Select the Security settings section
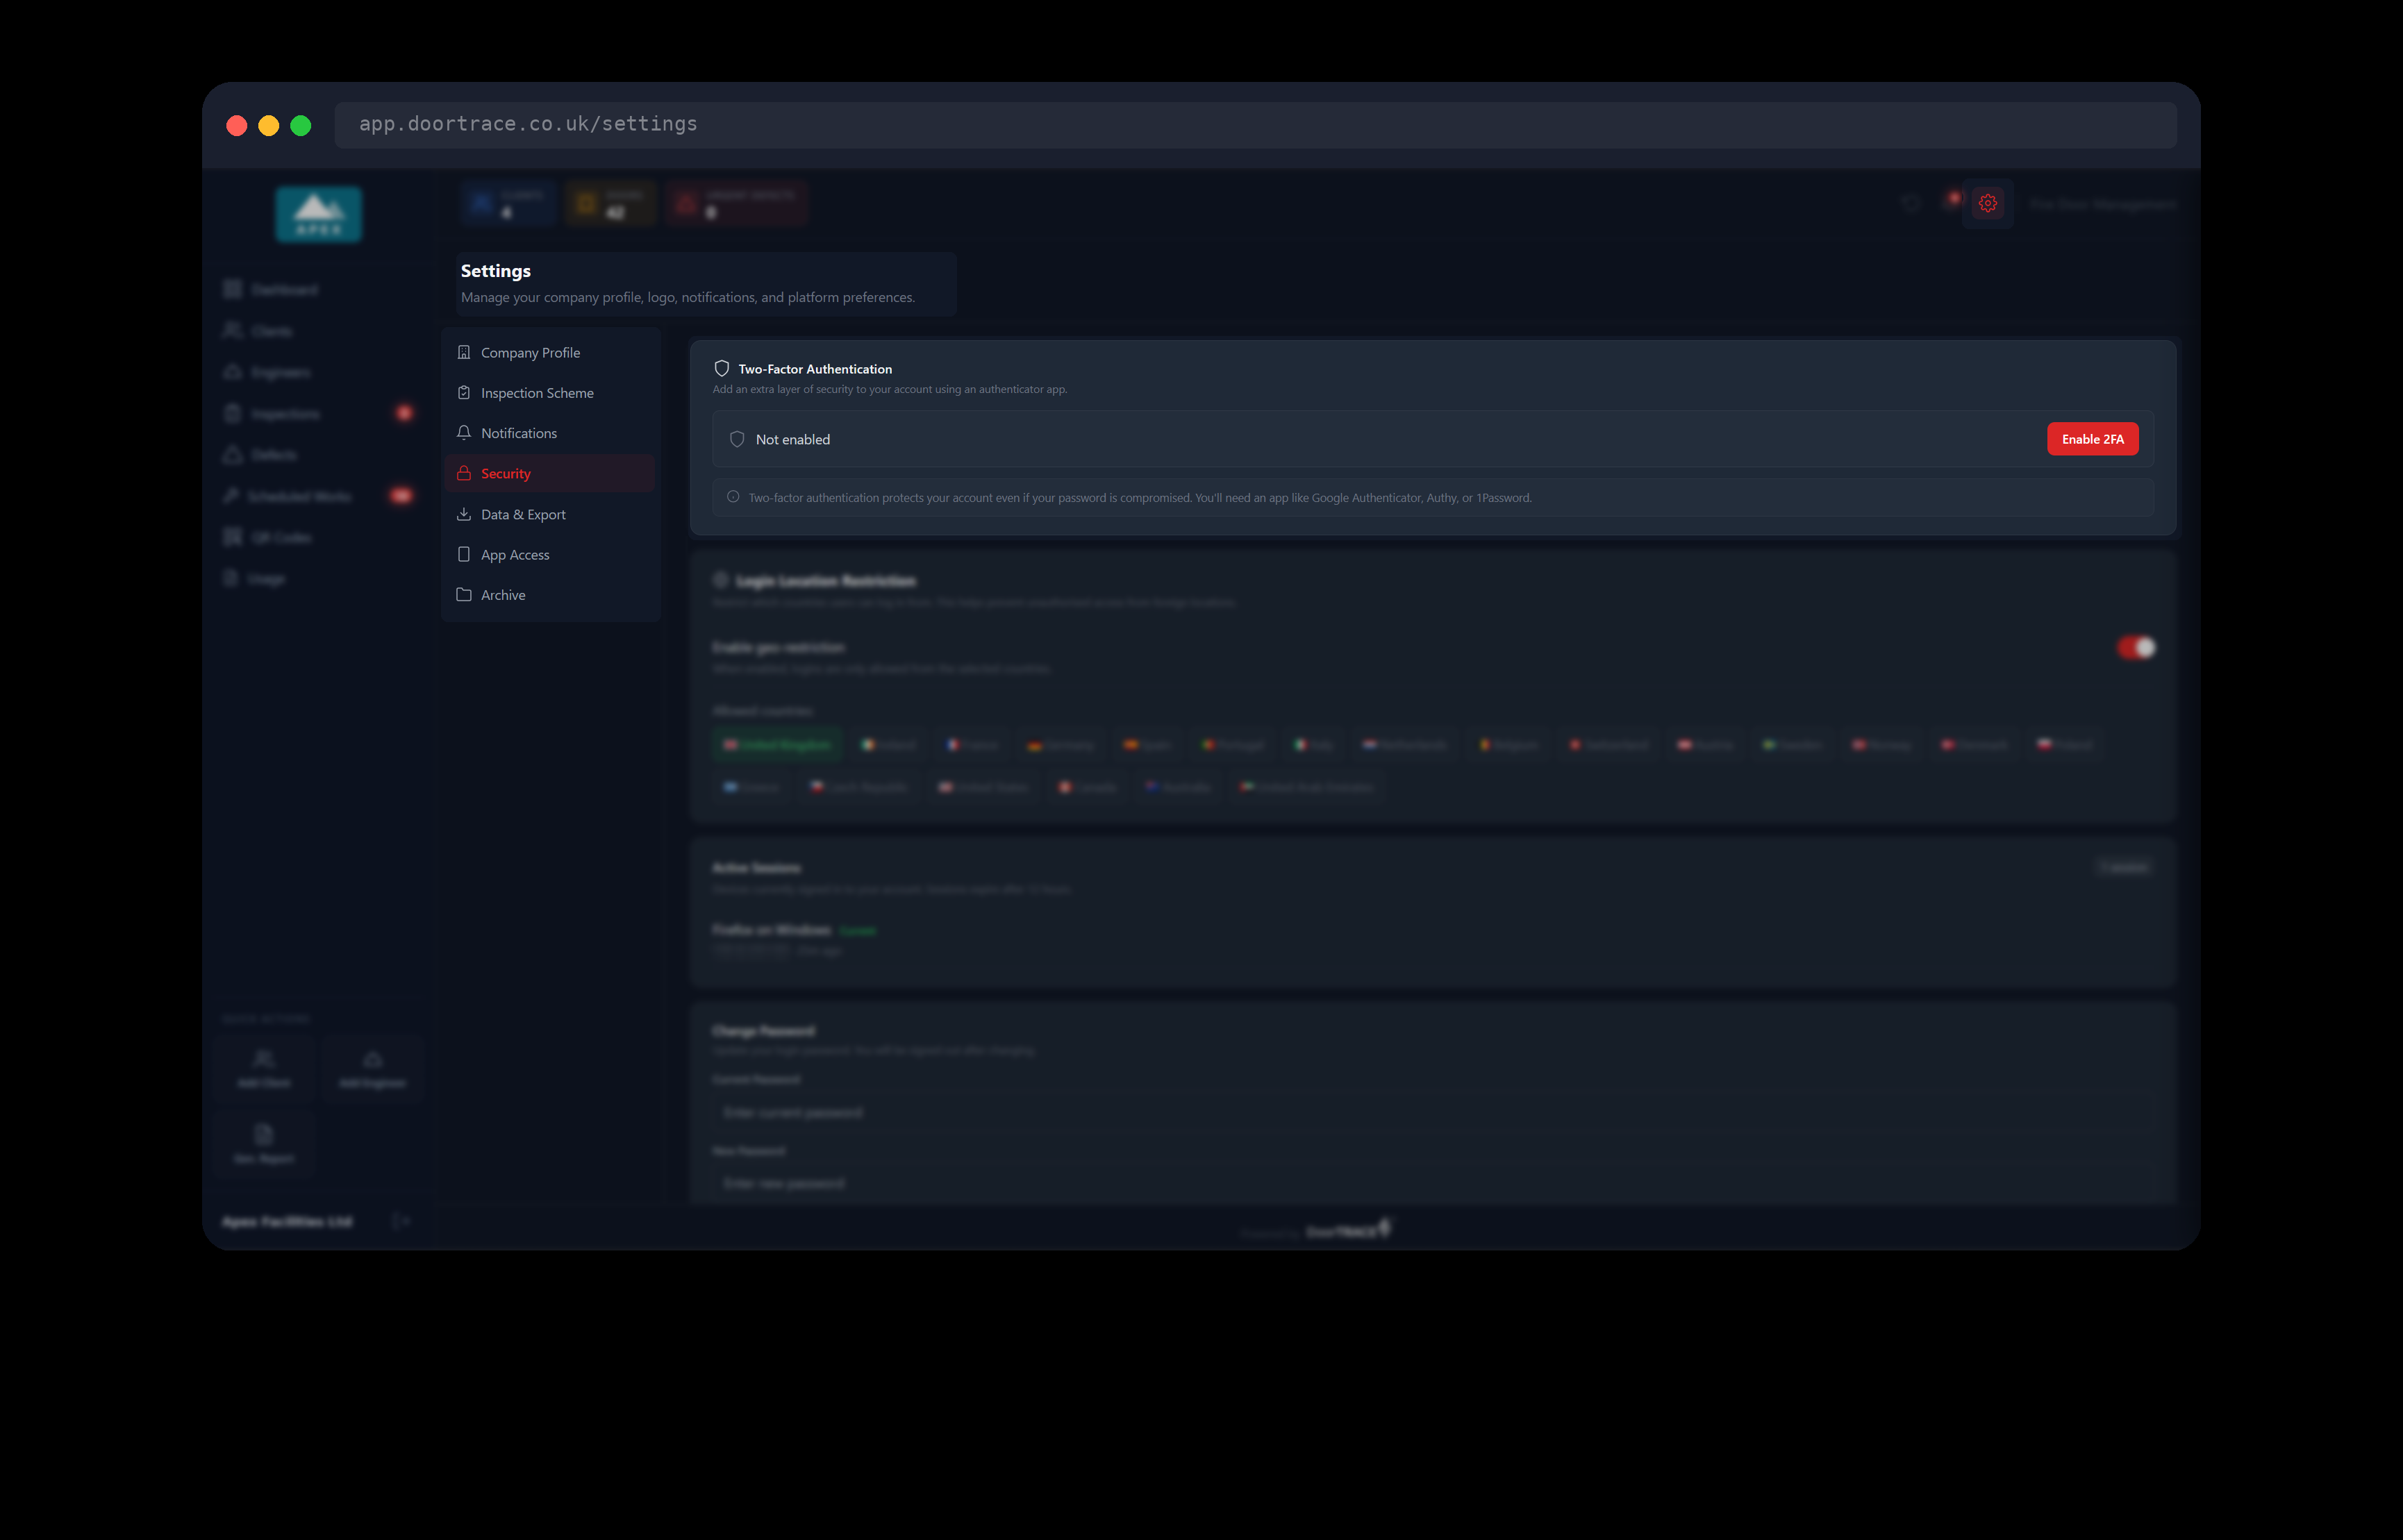 point(550,473)
